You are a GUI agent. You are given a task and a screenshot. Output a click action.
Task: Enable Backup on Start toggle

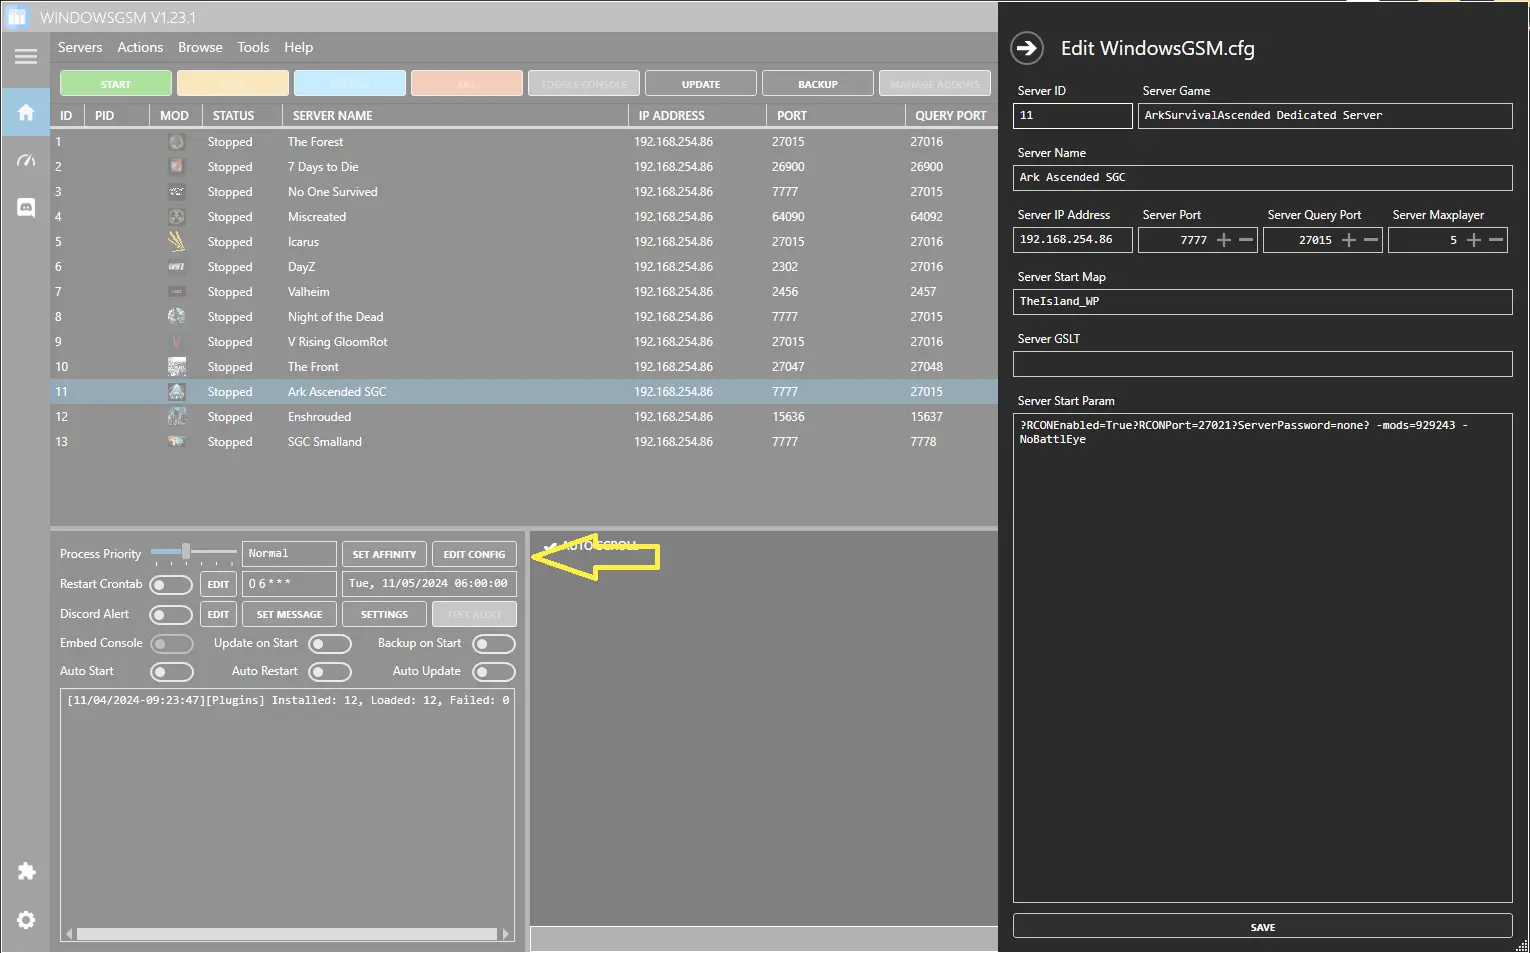[494, 644]
